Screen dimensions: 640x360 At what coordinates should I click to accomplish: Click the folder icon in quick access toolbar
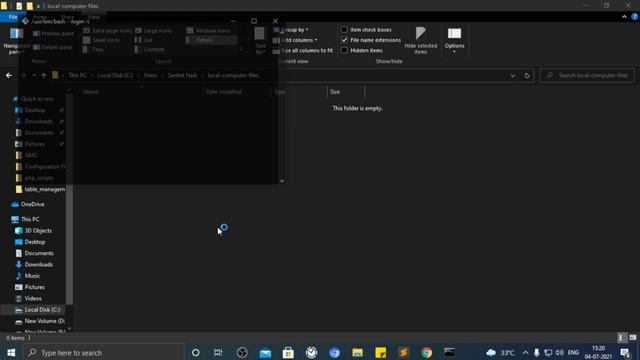pos(4,6)
